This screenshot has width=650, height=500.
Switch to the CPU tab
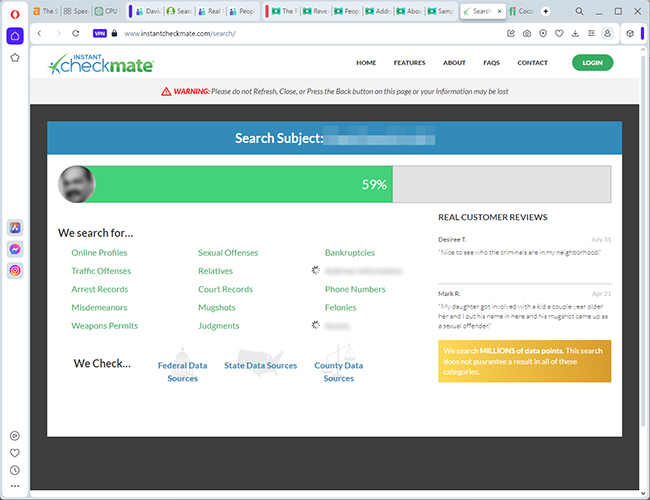click(x=107, y=11)
